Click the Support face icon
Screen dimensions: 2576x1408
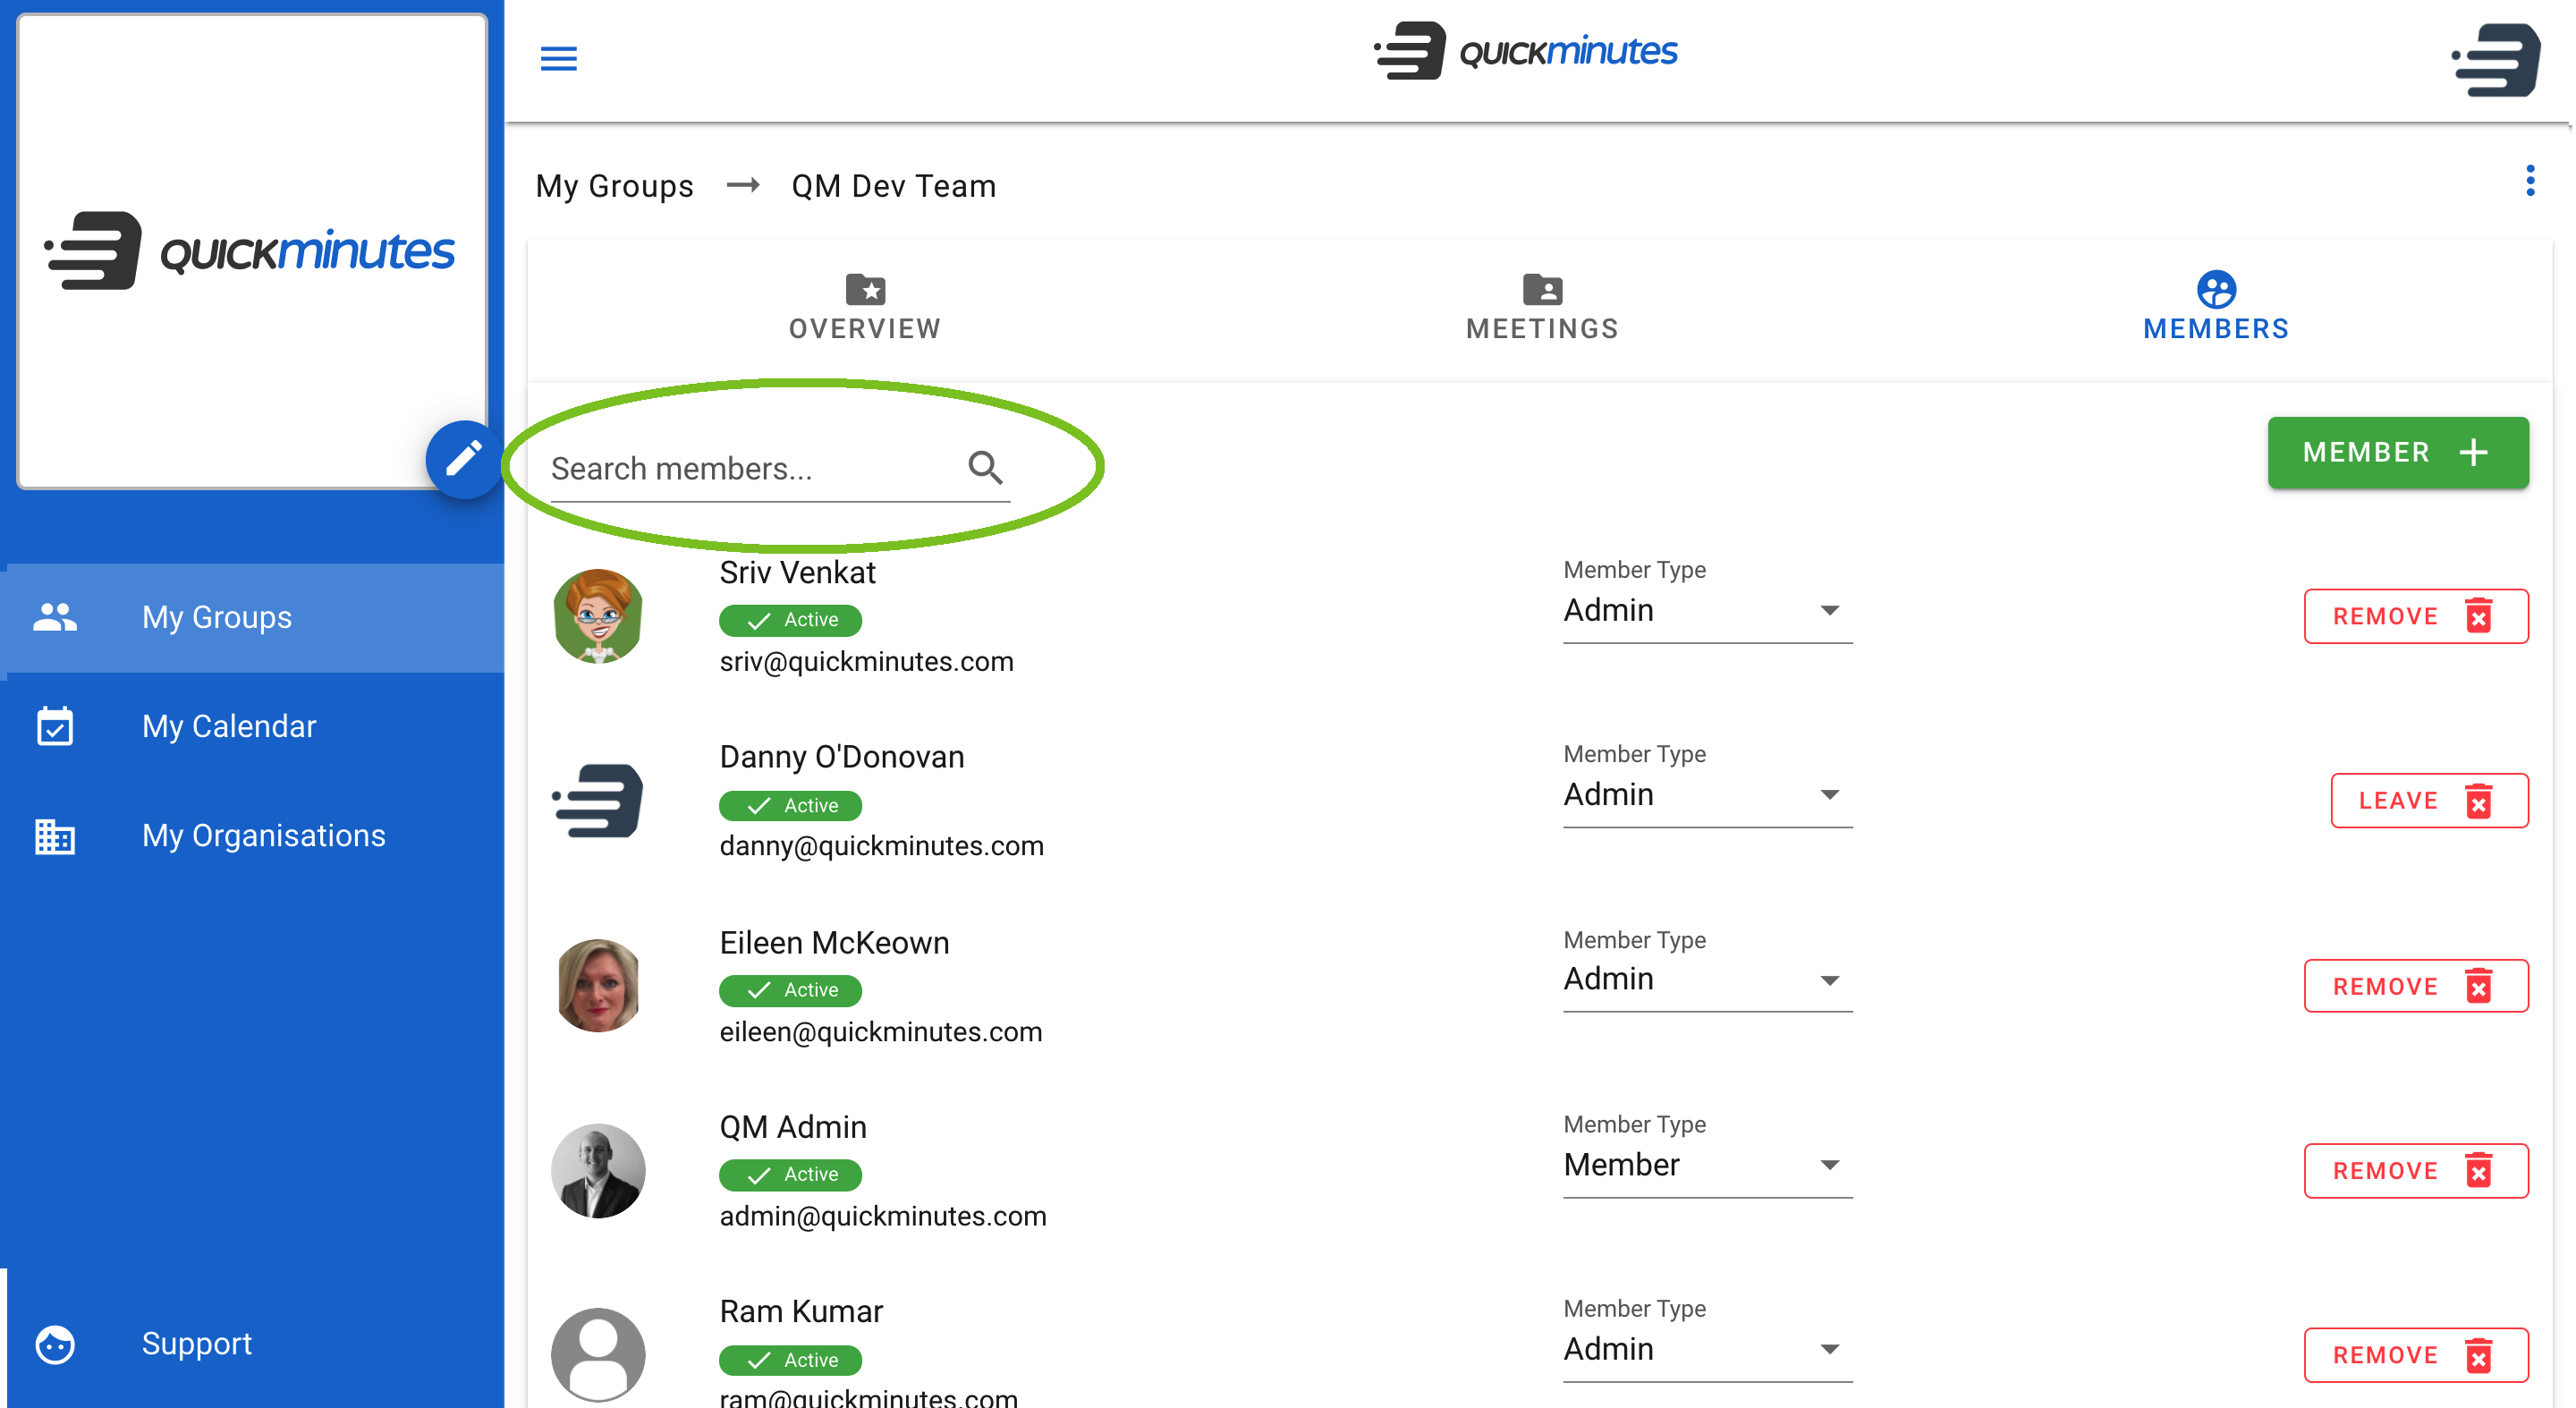coord(55,1344)
